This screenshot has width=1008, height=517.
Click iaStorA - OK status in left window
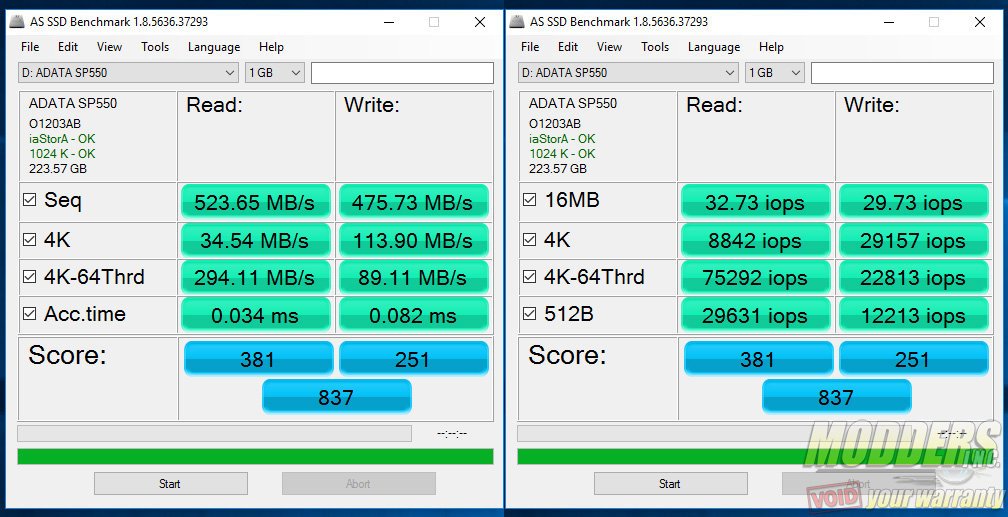coord(62,139)
